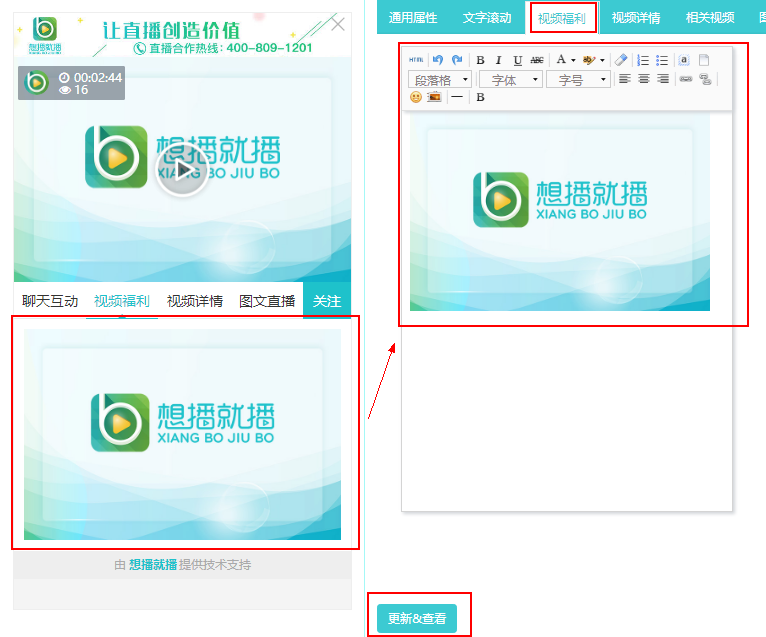Toggle italic formatting
The image size is (766, 637).
pos(498,60)
